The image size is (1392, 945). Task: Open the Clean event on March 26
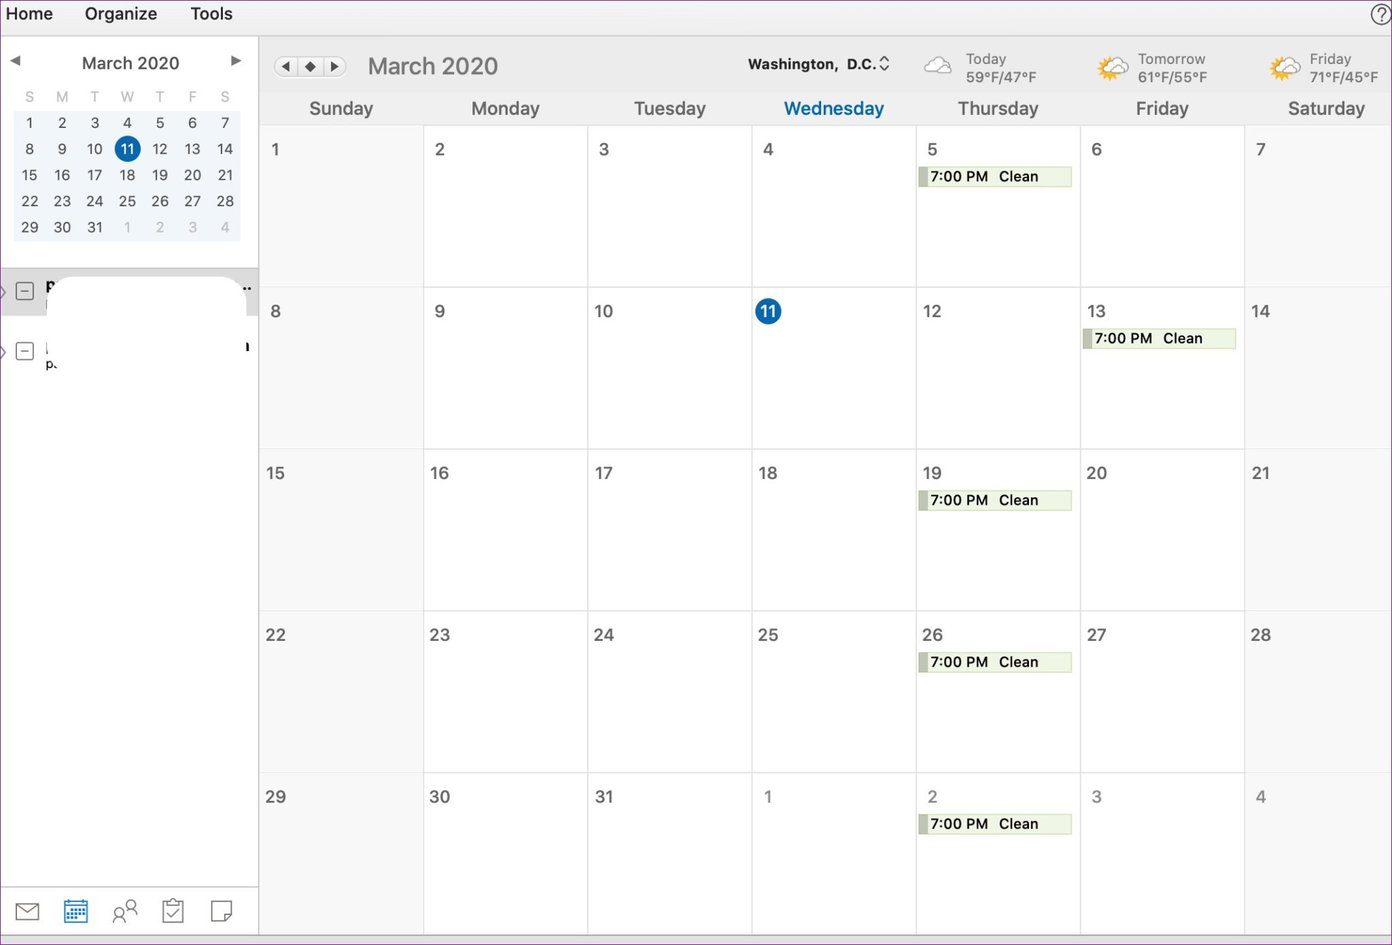point(995,662)
